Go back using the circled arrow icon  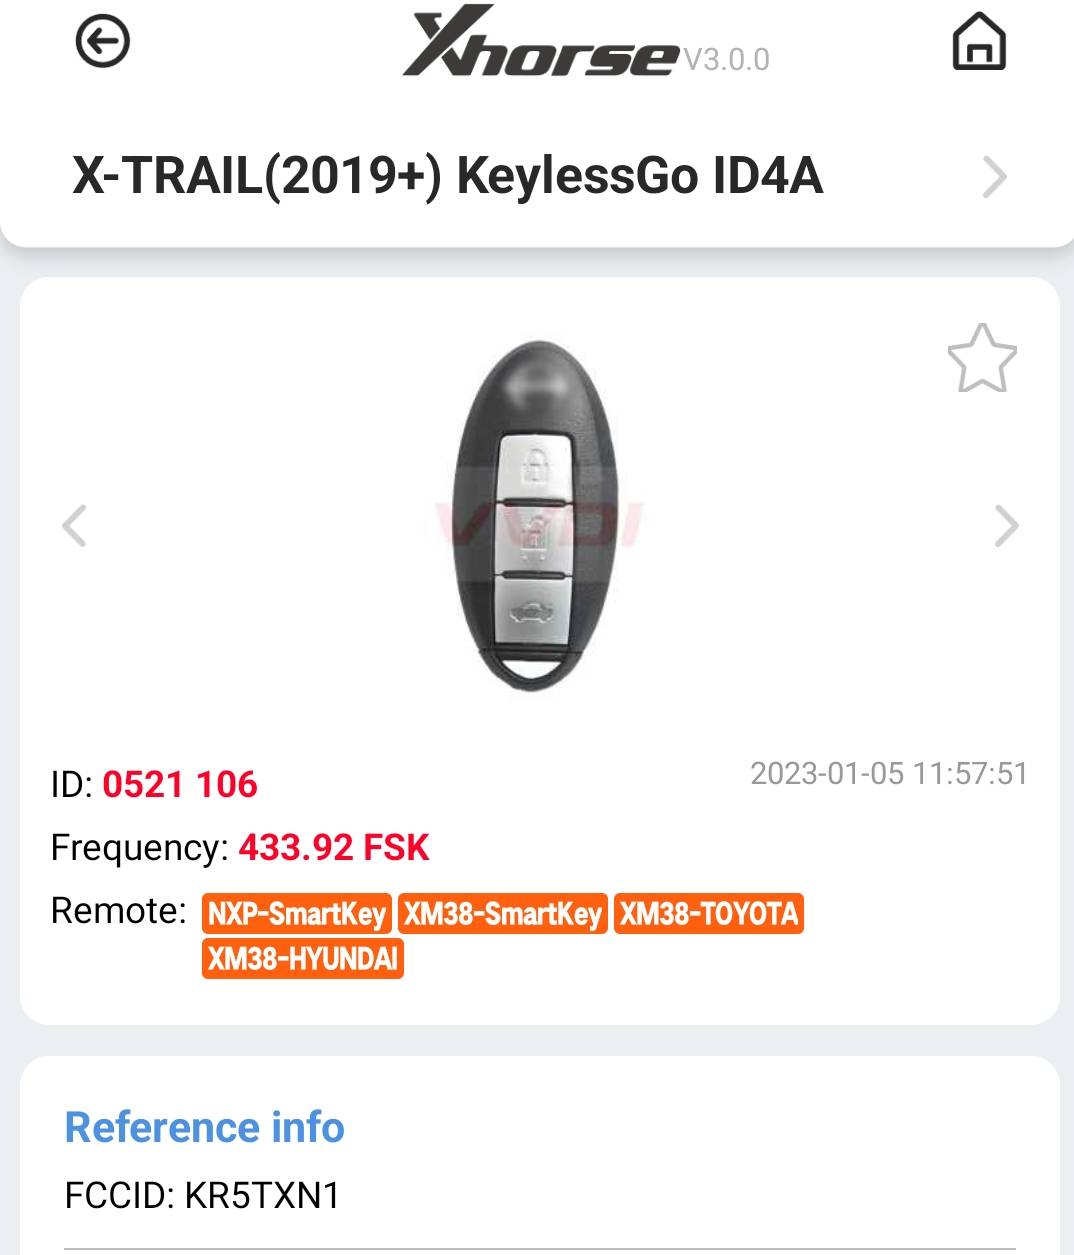coord(103,41)
